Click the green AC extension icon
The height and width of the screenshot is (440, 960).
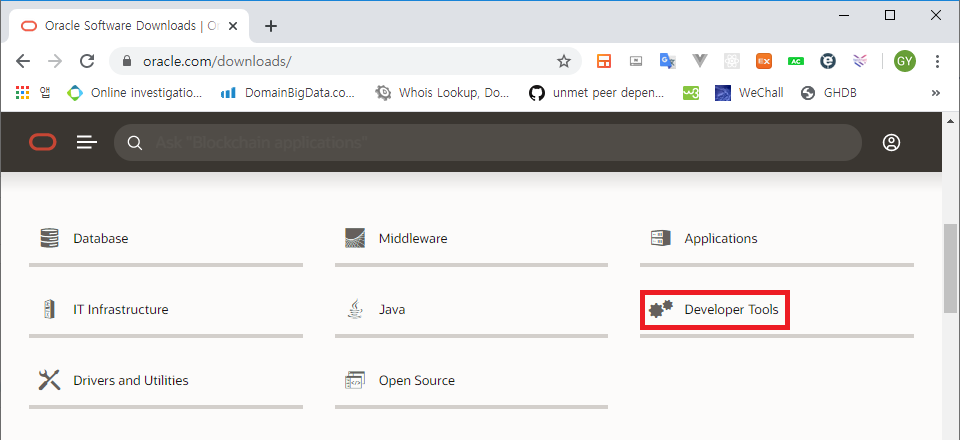(796, 61)
